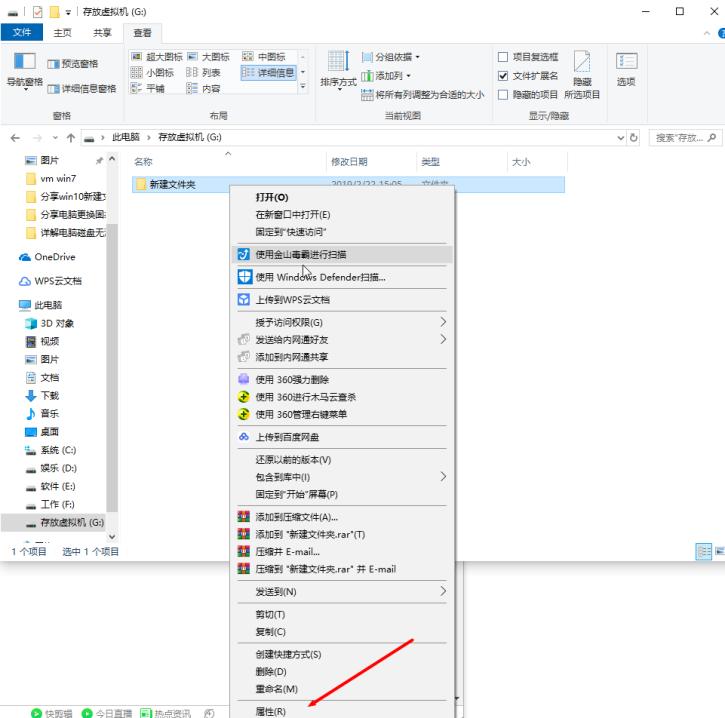Toggle File name extensions (文件扩展名)
This screenshot has width=725, height=718.
tap(528, 76)
